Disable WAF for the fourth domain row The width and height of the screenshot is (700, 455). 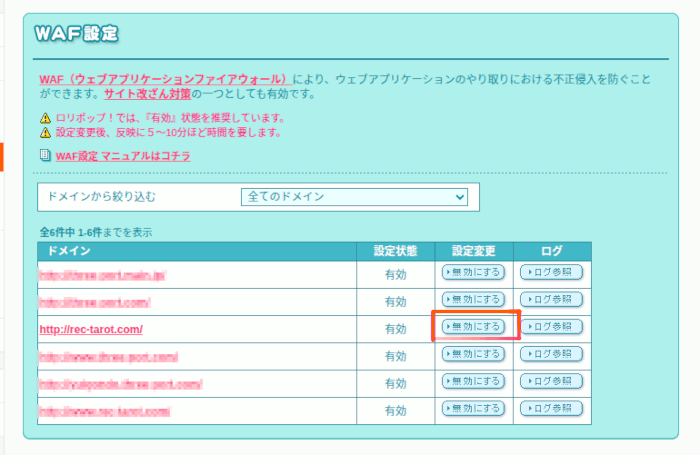pyautogui.click(x=474, y=354)
